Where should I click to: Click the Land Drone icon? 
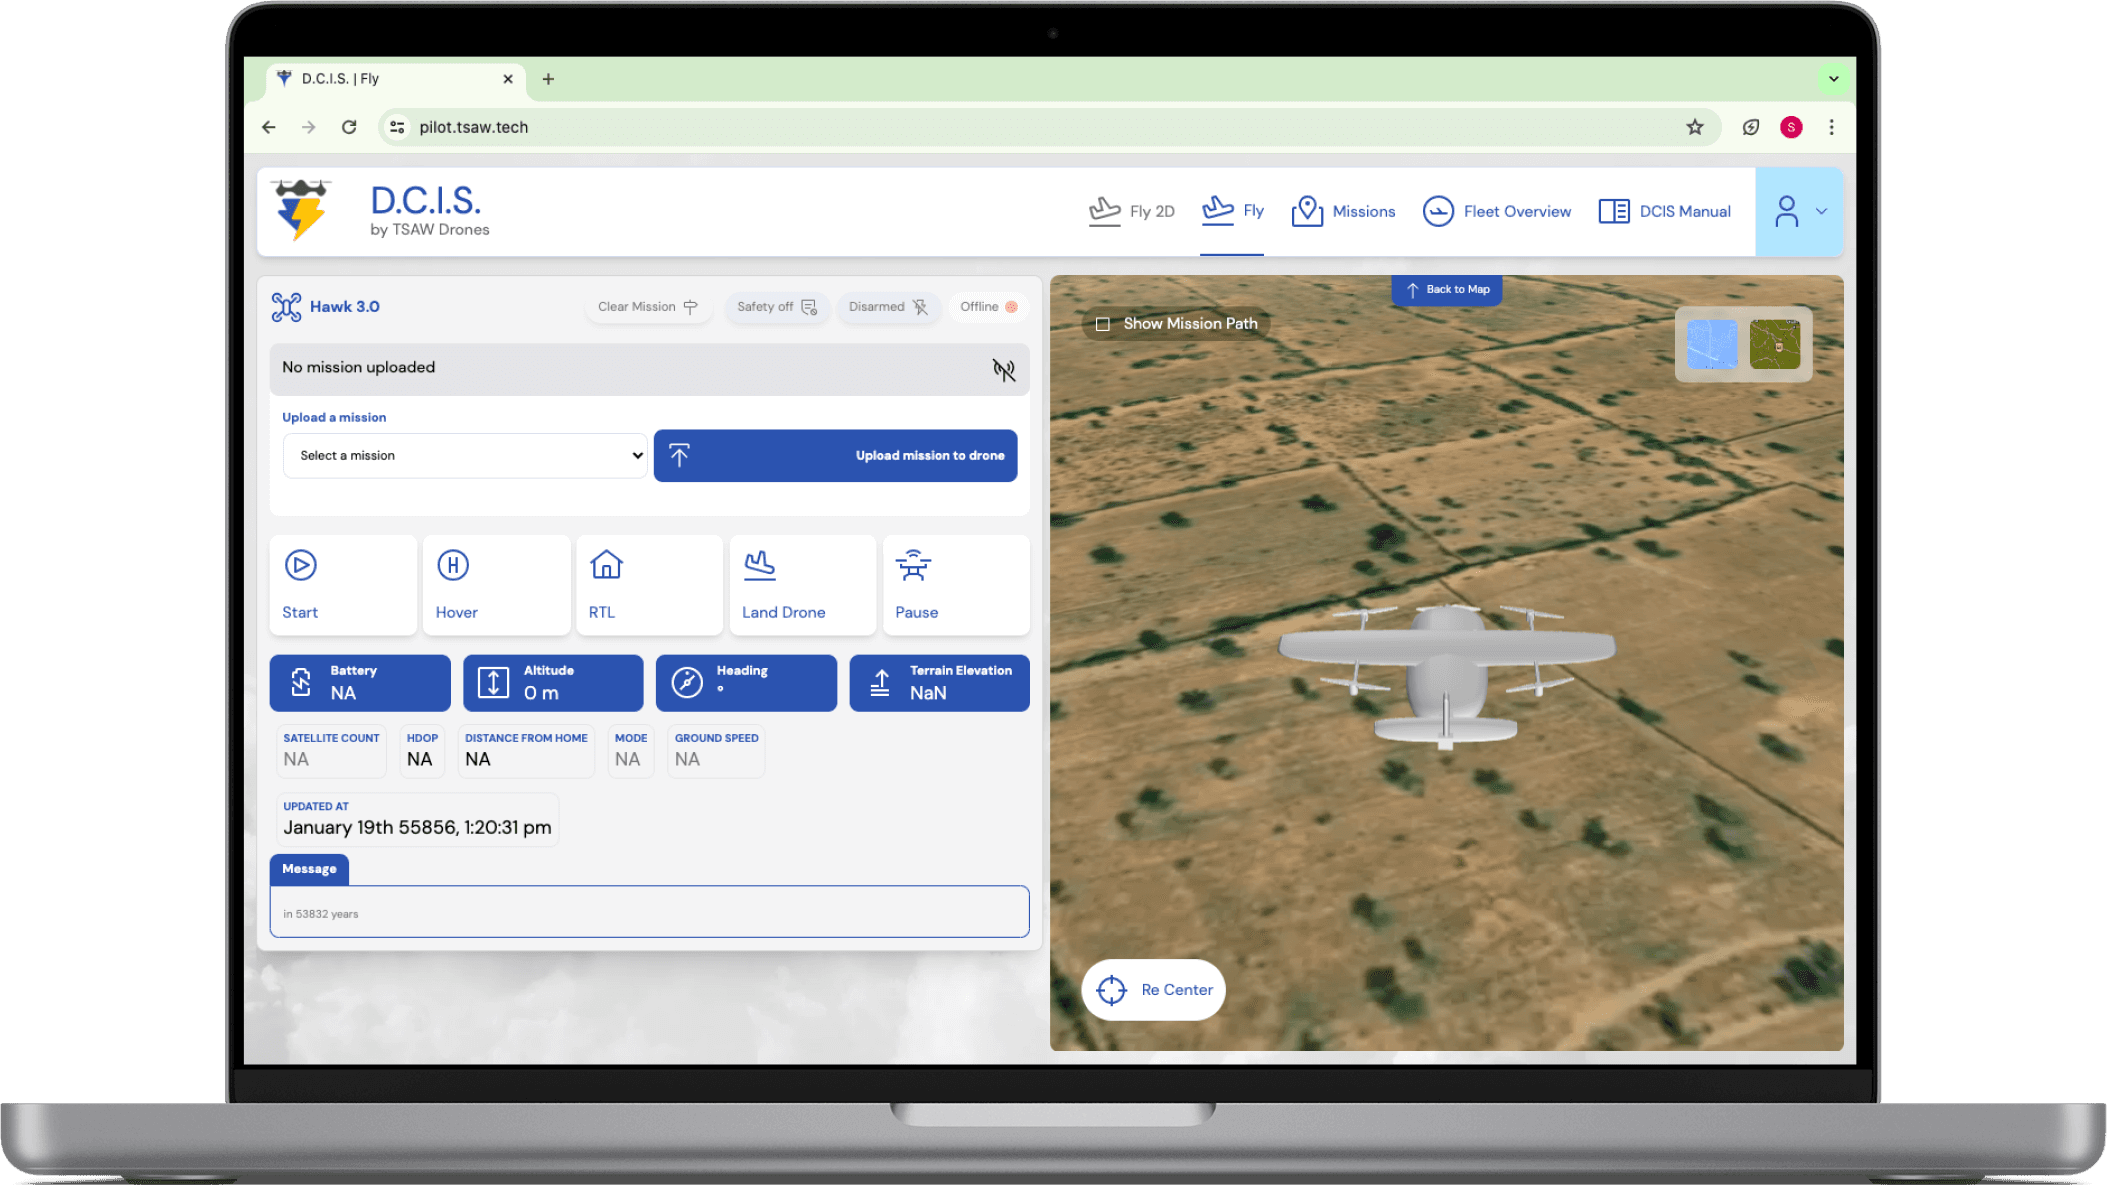coord(759,565)
